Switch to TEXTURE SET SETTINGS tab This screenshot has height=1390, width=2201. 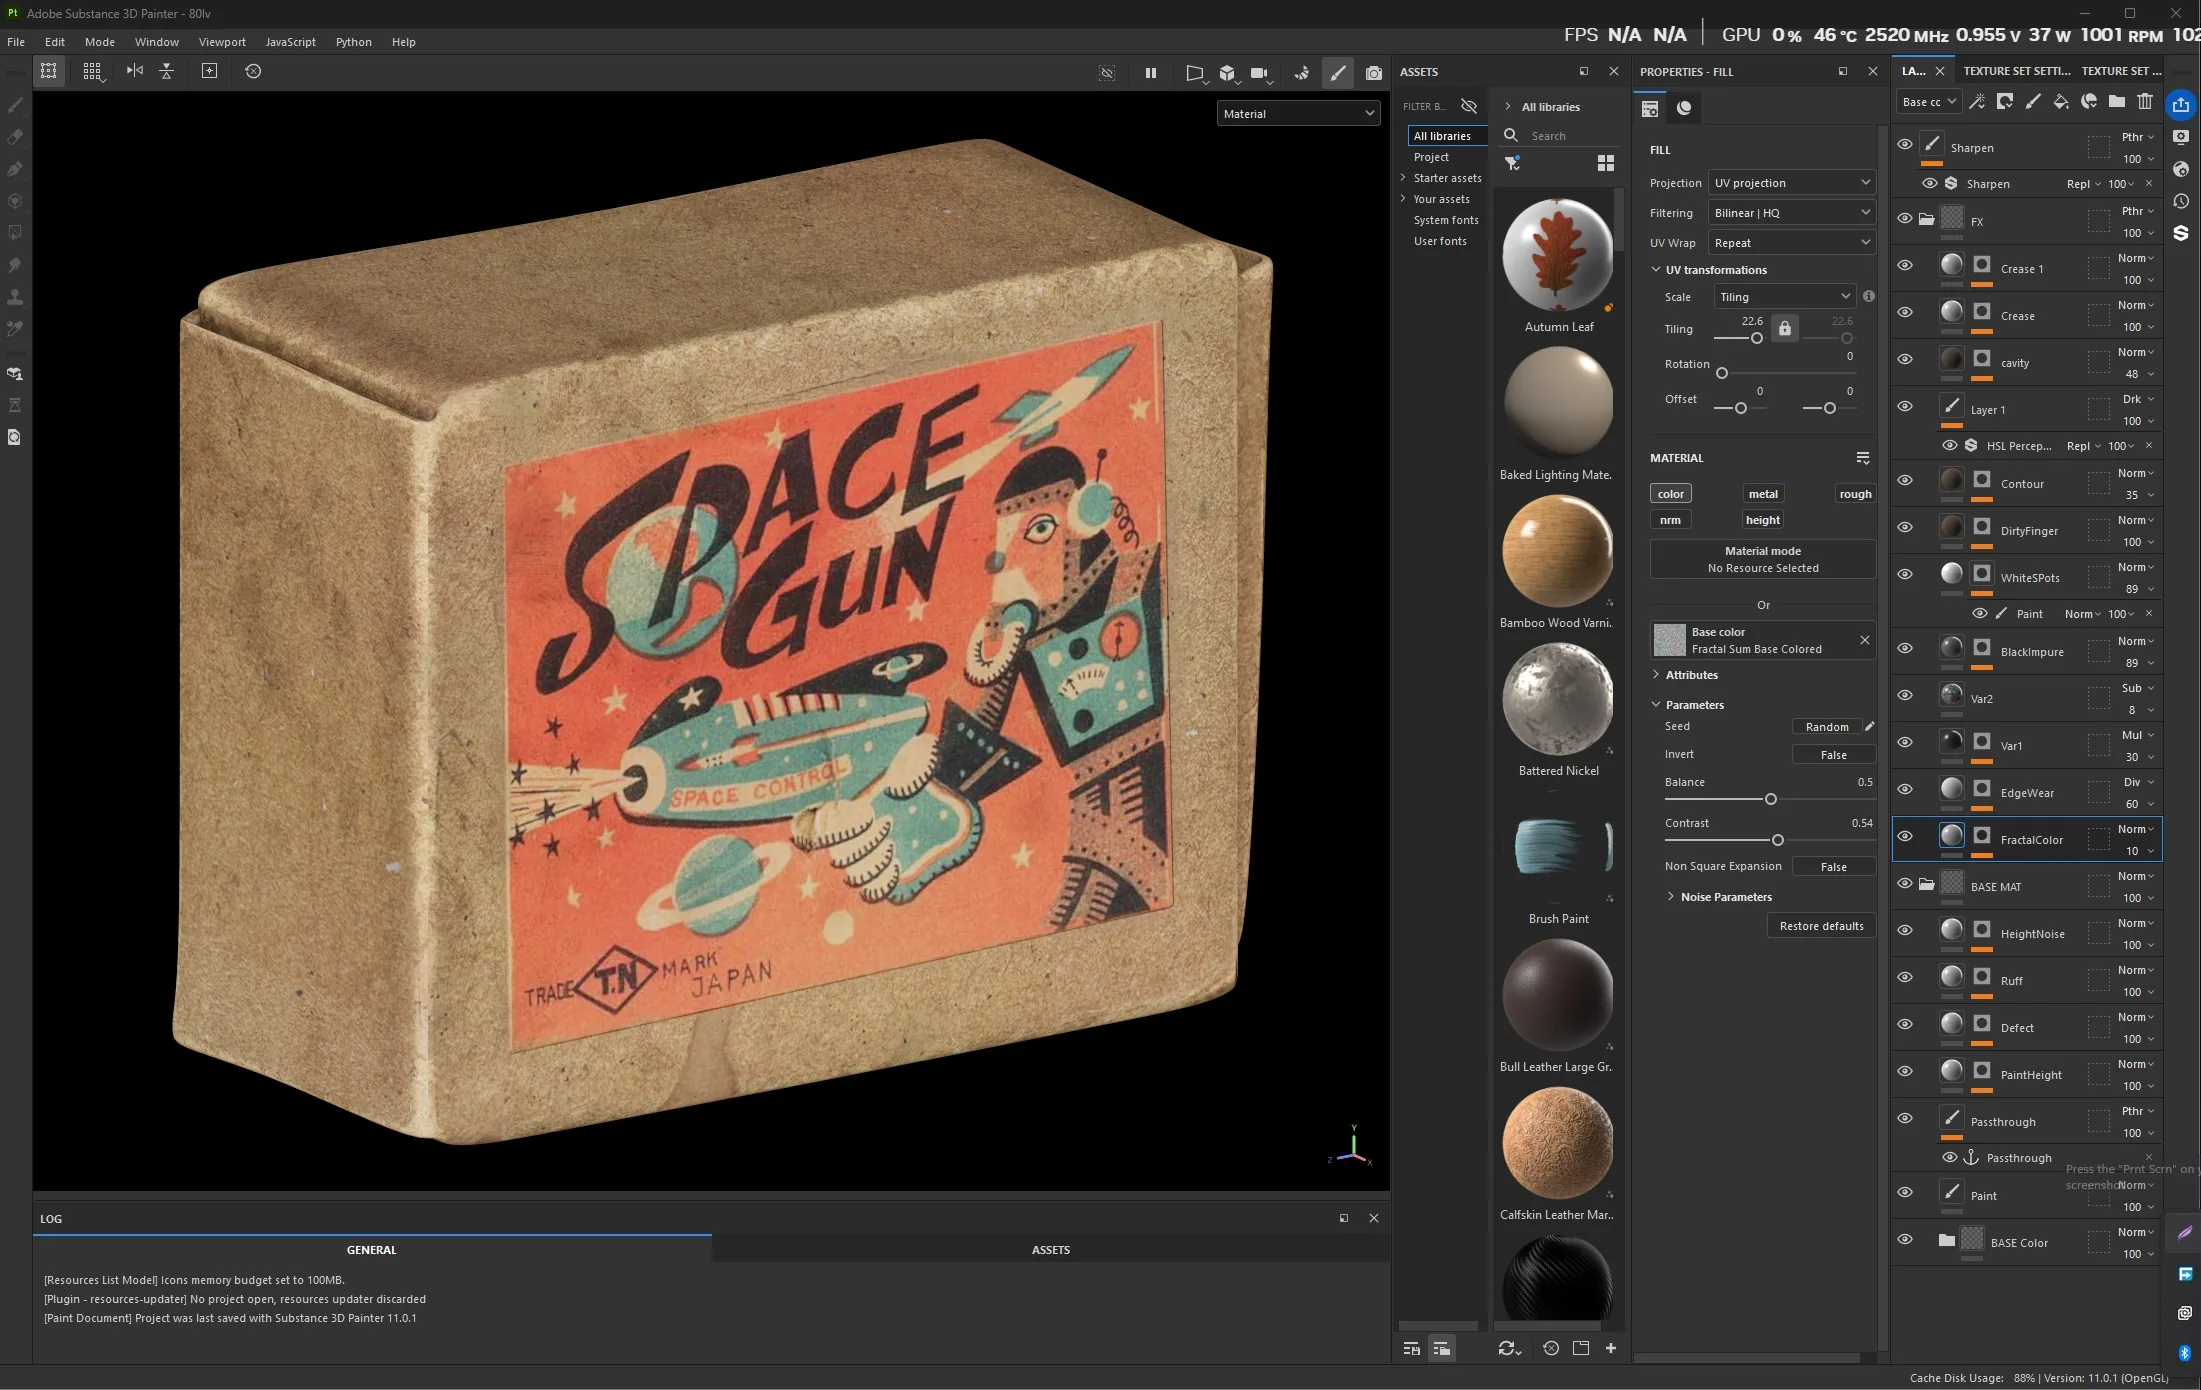click(2016, 71)
